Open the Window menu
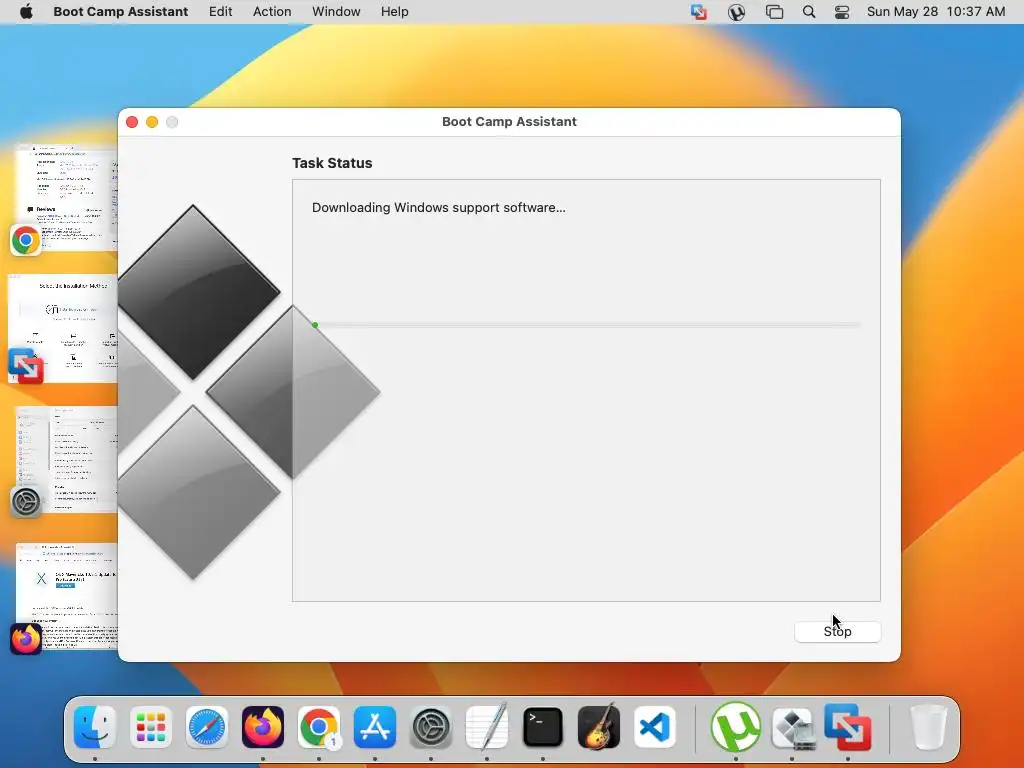The width and height of the screenshot is (1024, 768). point(336,12)
